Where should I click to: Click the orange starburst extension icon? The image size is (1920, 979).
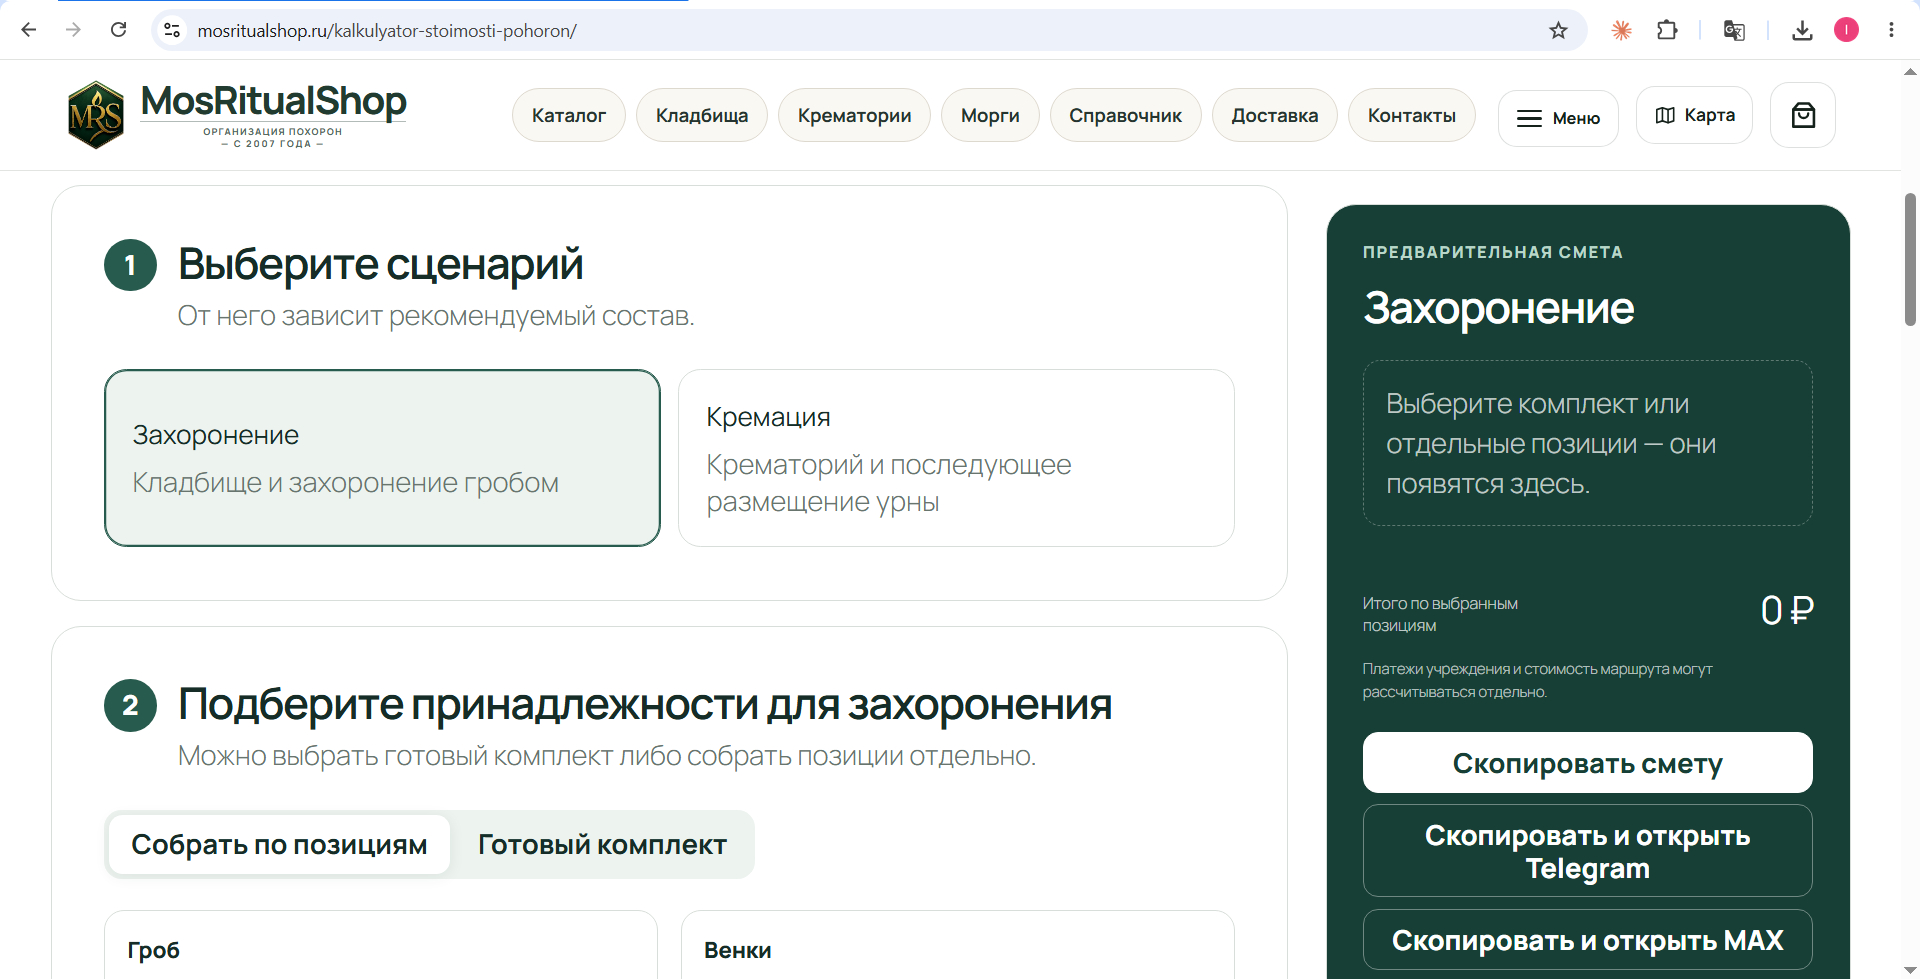[x=1621, y=30]
